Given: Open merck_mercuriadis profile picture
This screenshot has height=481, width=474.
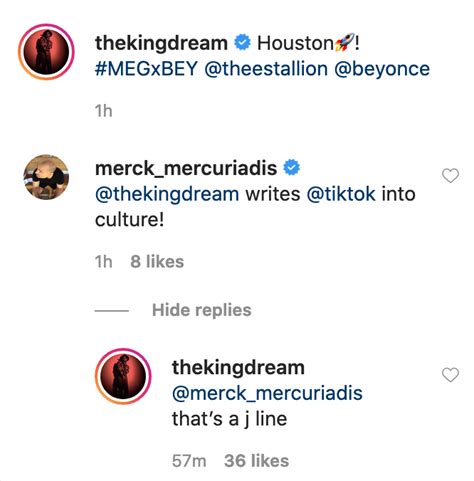Looking at the screenshot, I should tap(46, 177).
